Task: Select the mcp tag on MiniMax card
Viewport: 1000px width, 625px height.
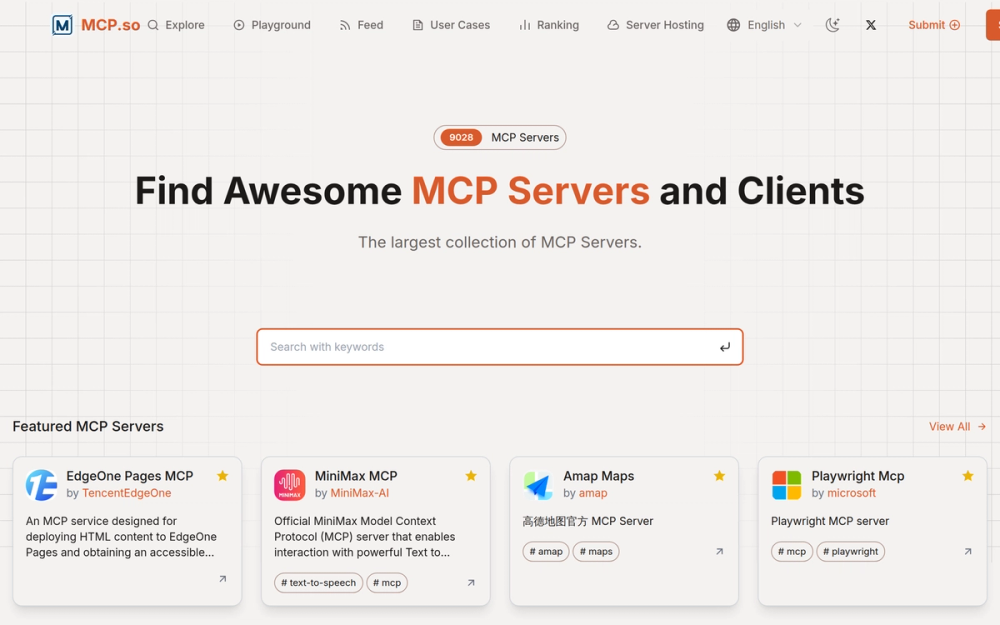Action: click(x=387, y=583)
